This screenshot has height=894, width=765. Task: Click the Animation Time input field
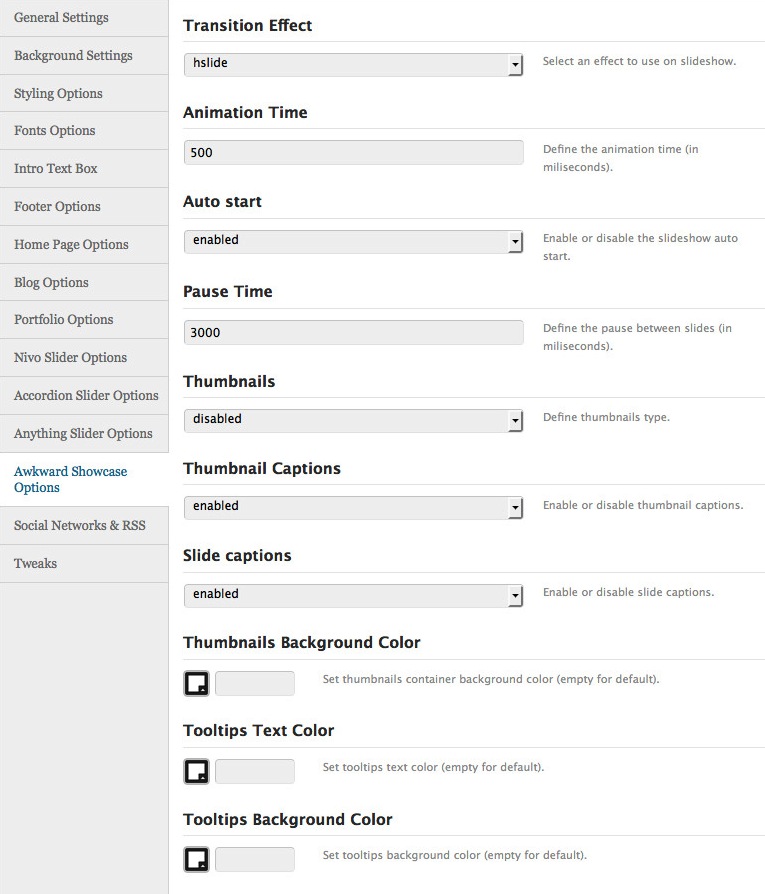[x=353, y=153]
